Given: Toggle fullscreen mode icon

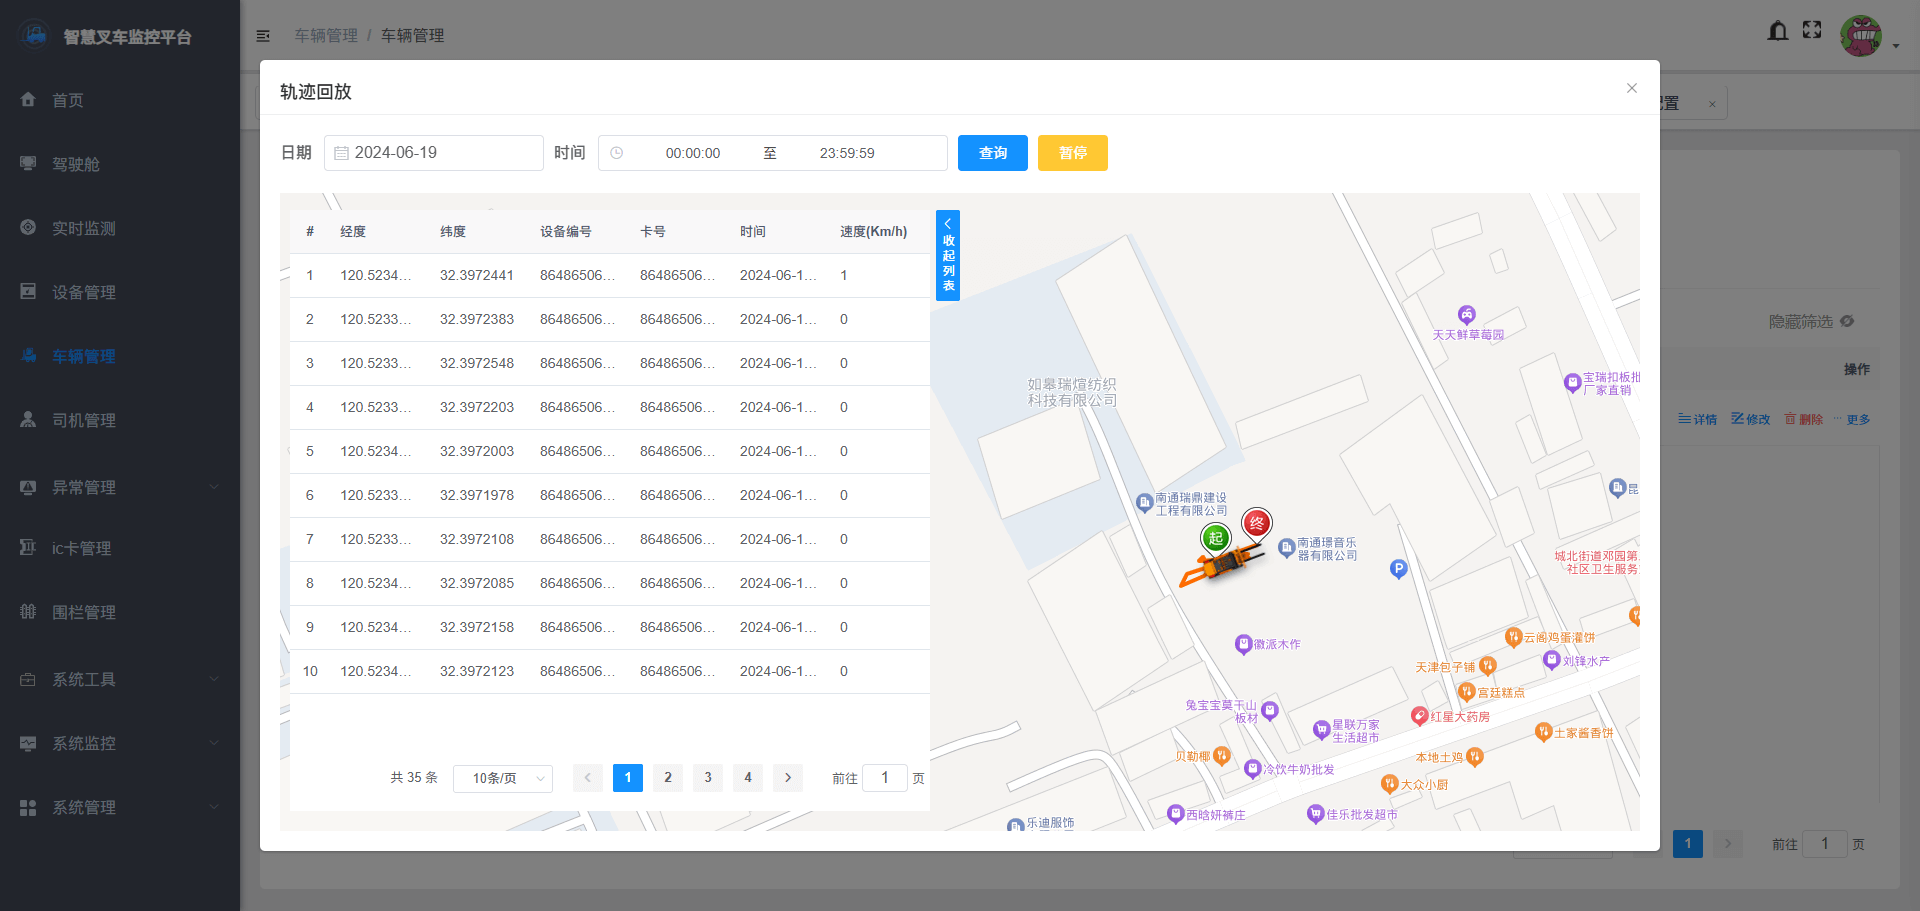Looking at the screenshot, I should [1812, 30].
